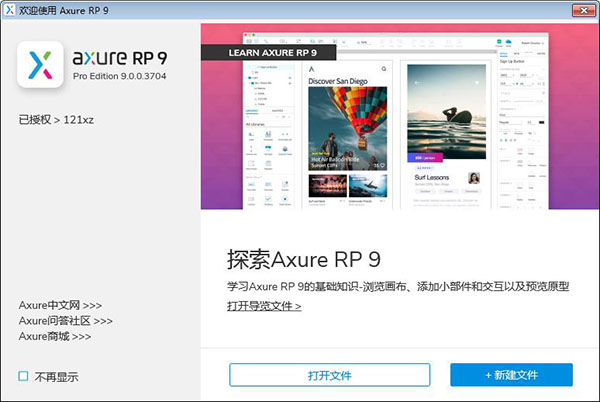Click the 探索Axure RP 9 heading

tap(304, 259)
